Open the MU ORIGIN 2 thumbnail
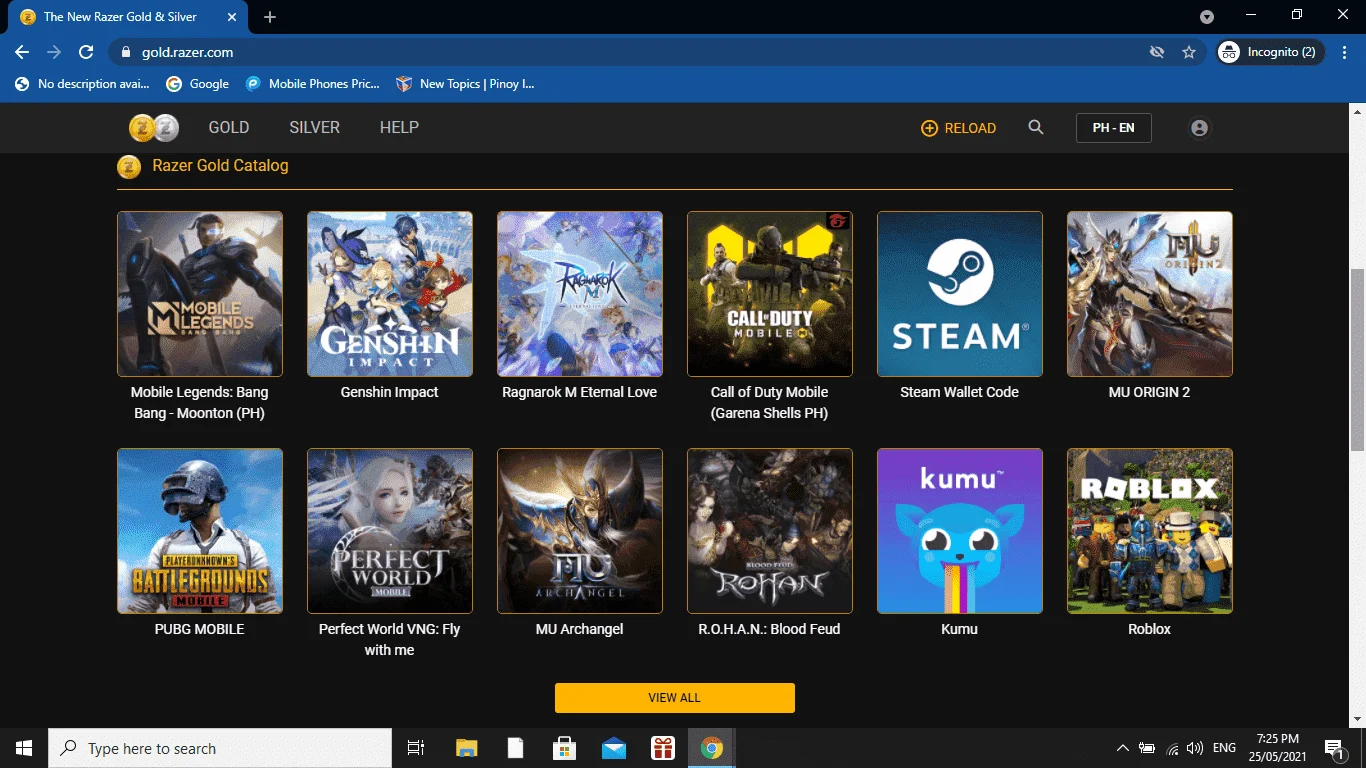Image resolution: width=1366 pixels, height=768 pixels. 1150,294
